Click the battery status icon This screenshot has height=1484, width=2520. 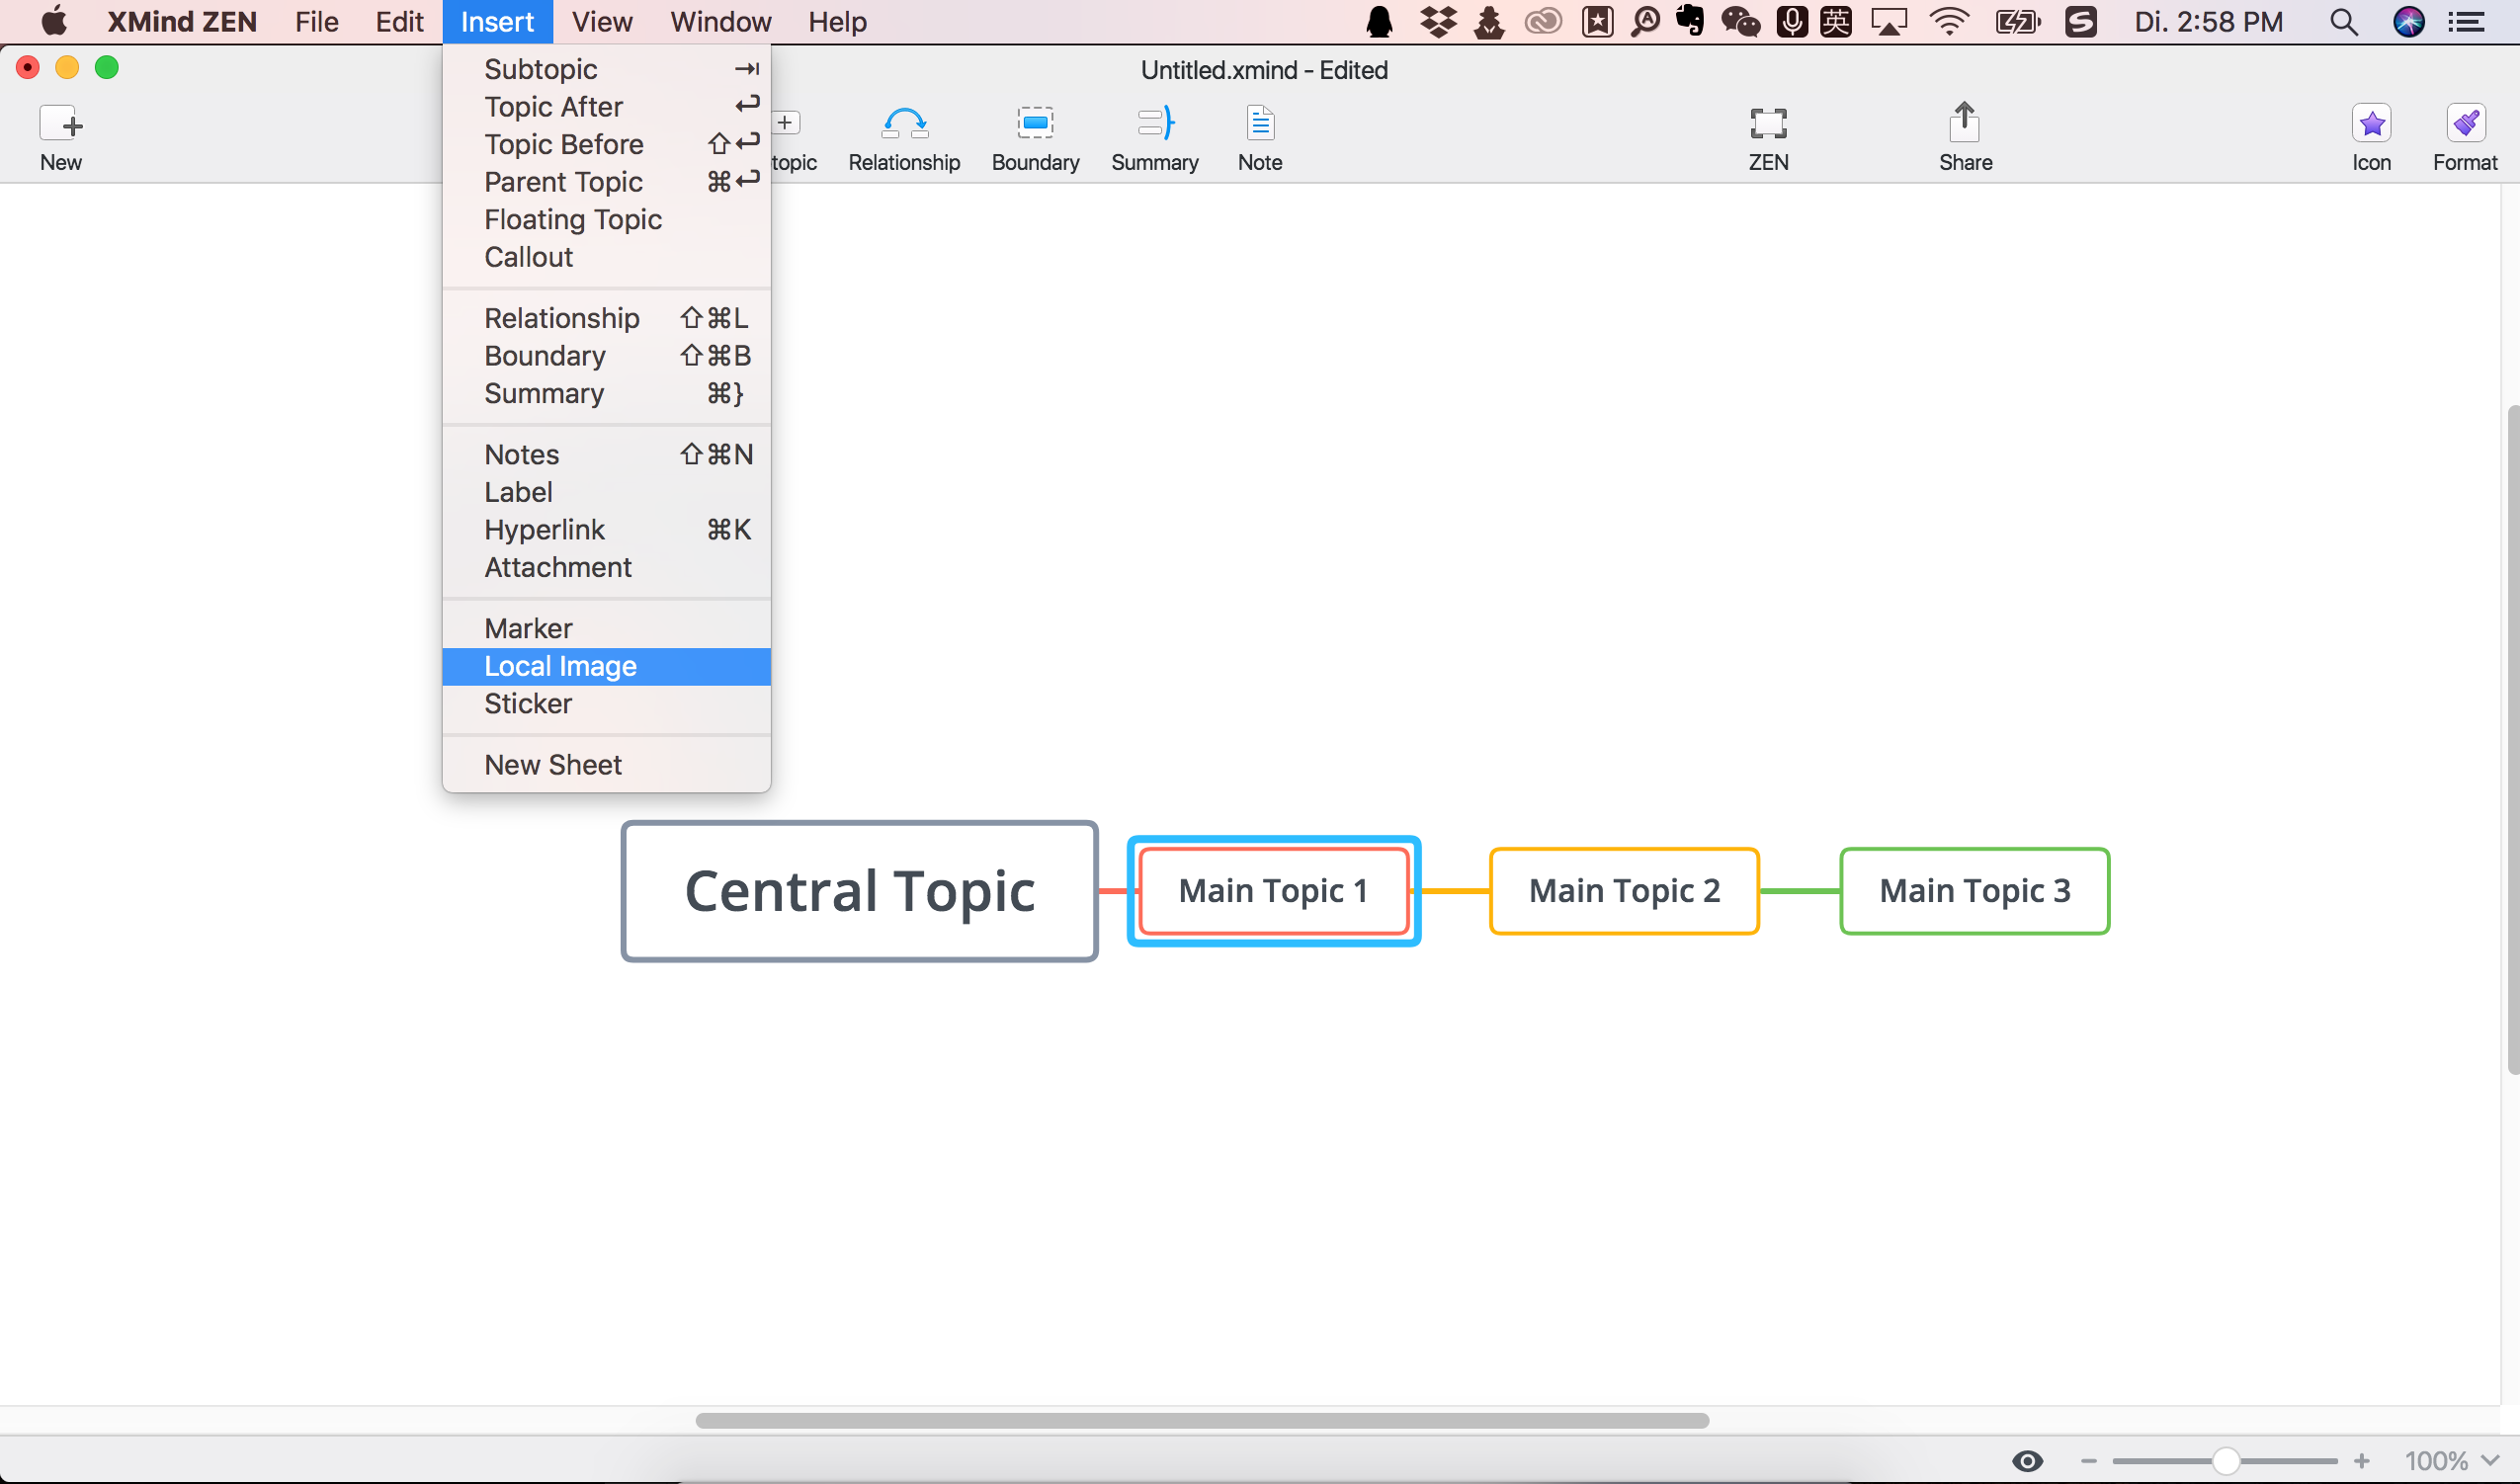[2017, 22]
